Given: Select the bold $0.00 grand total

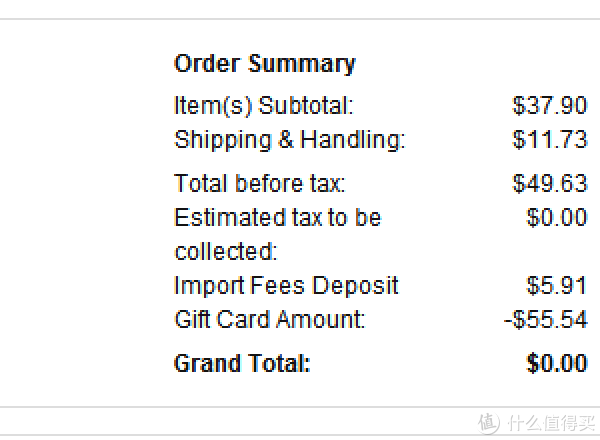Looking at the screenshot, I should click(557, 363).
